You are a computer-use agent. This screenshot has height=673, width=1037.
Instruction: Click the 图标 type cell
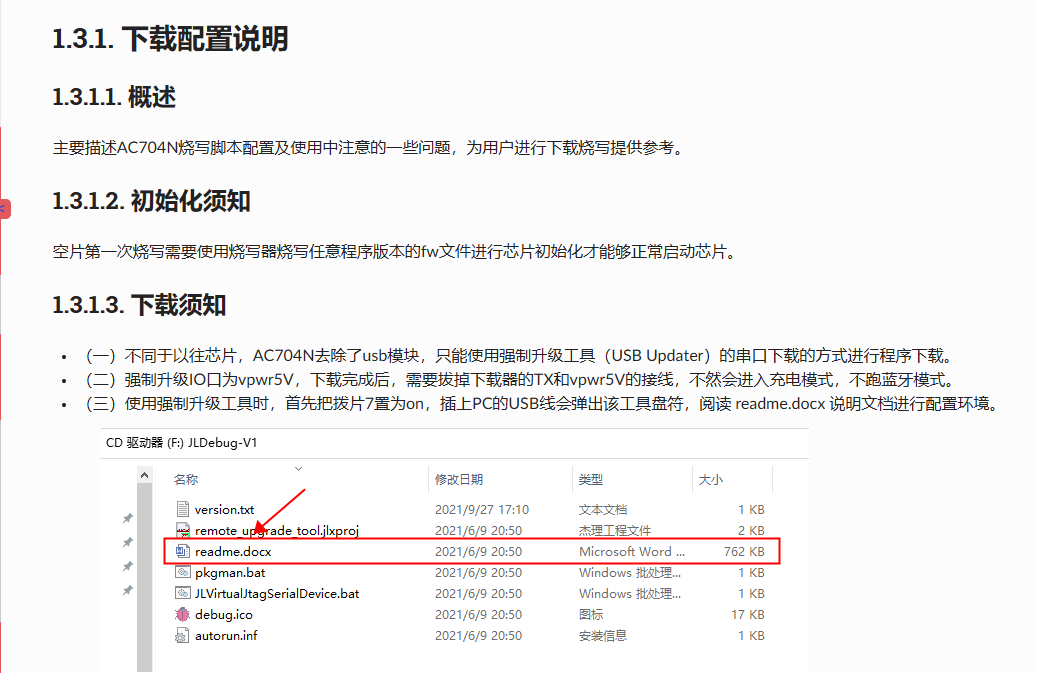coord(591,615)
